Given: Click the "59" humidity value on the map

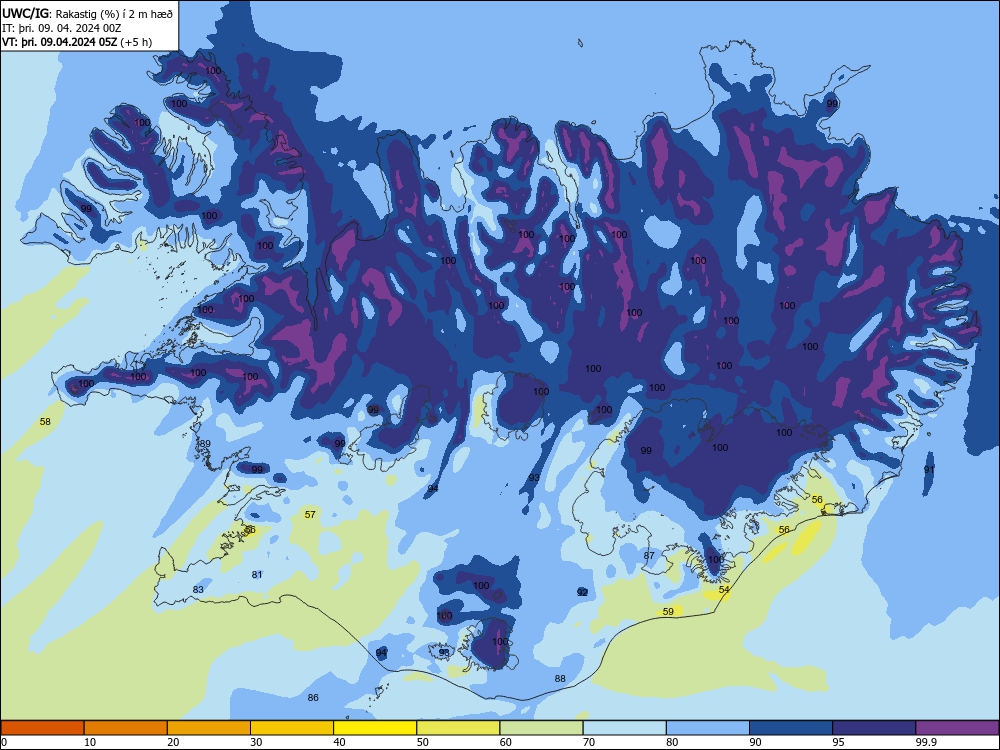Looking at the screenshot, I should [668, 612].
